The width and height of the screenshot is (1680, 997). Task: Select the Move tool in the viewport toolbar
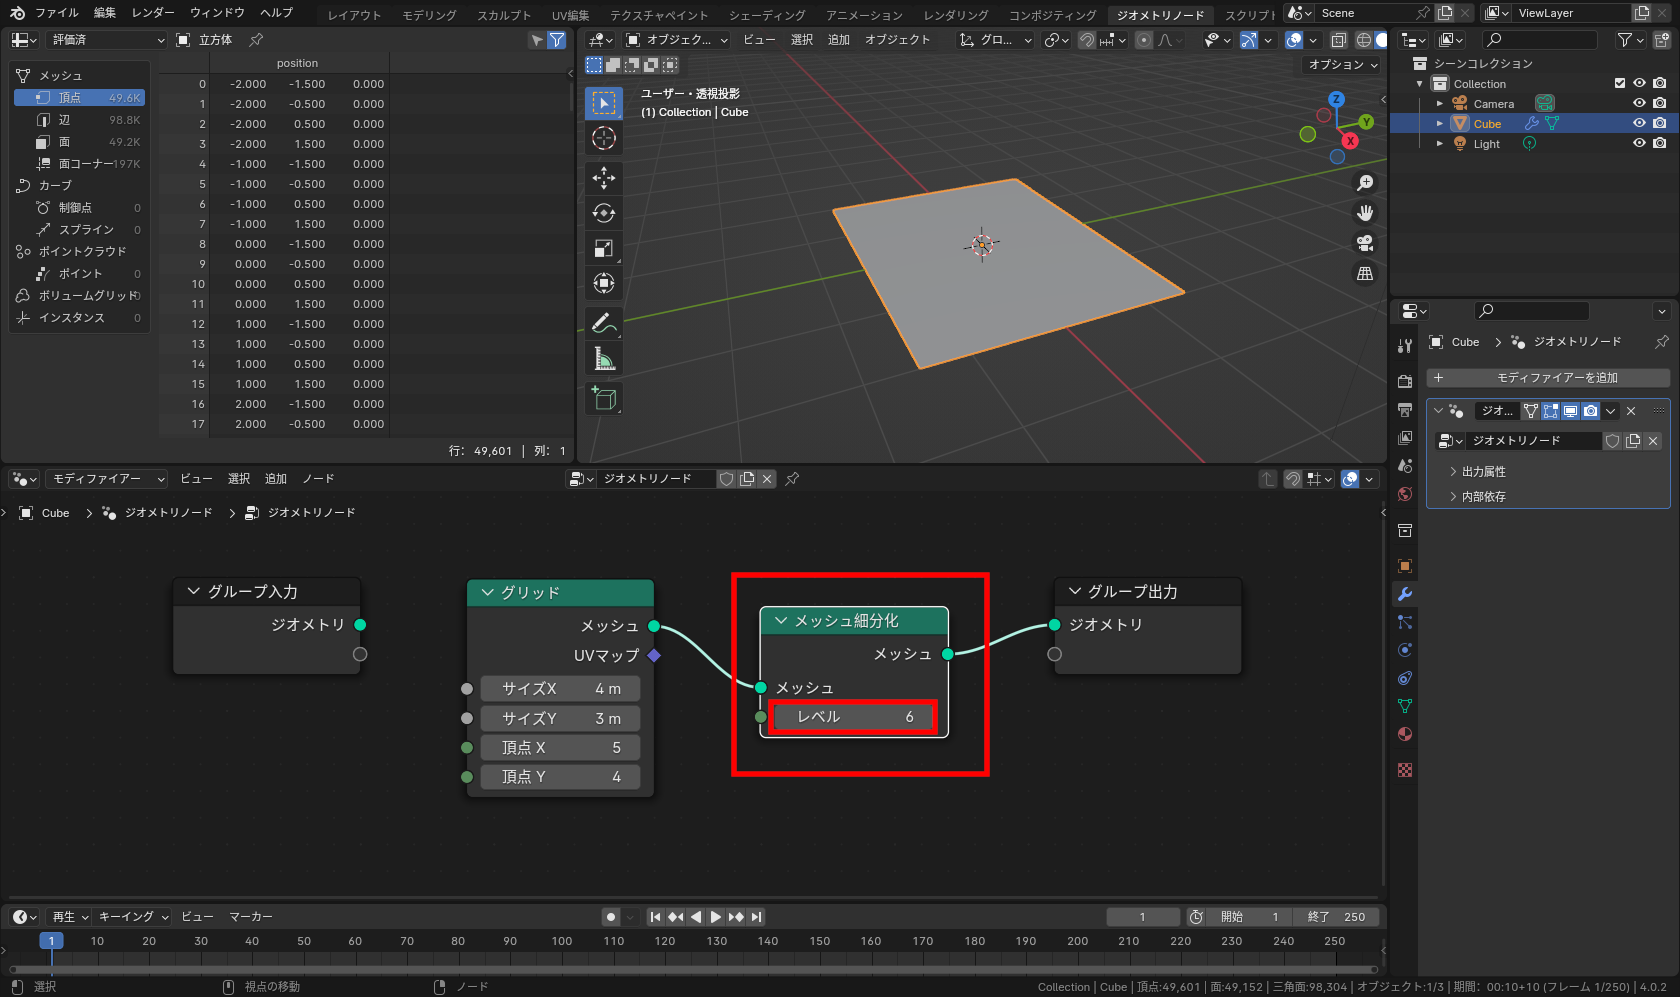[604, 177]
